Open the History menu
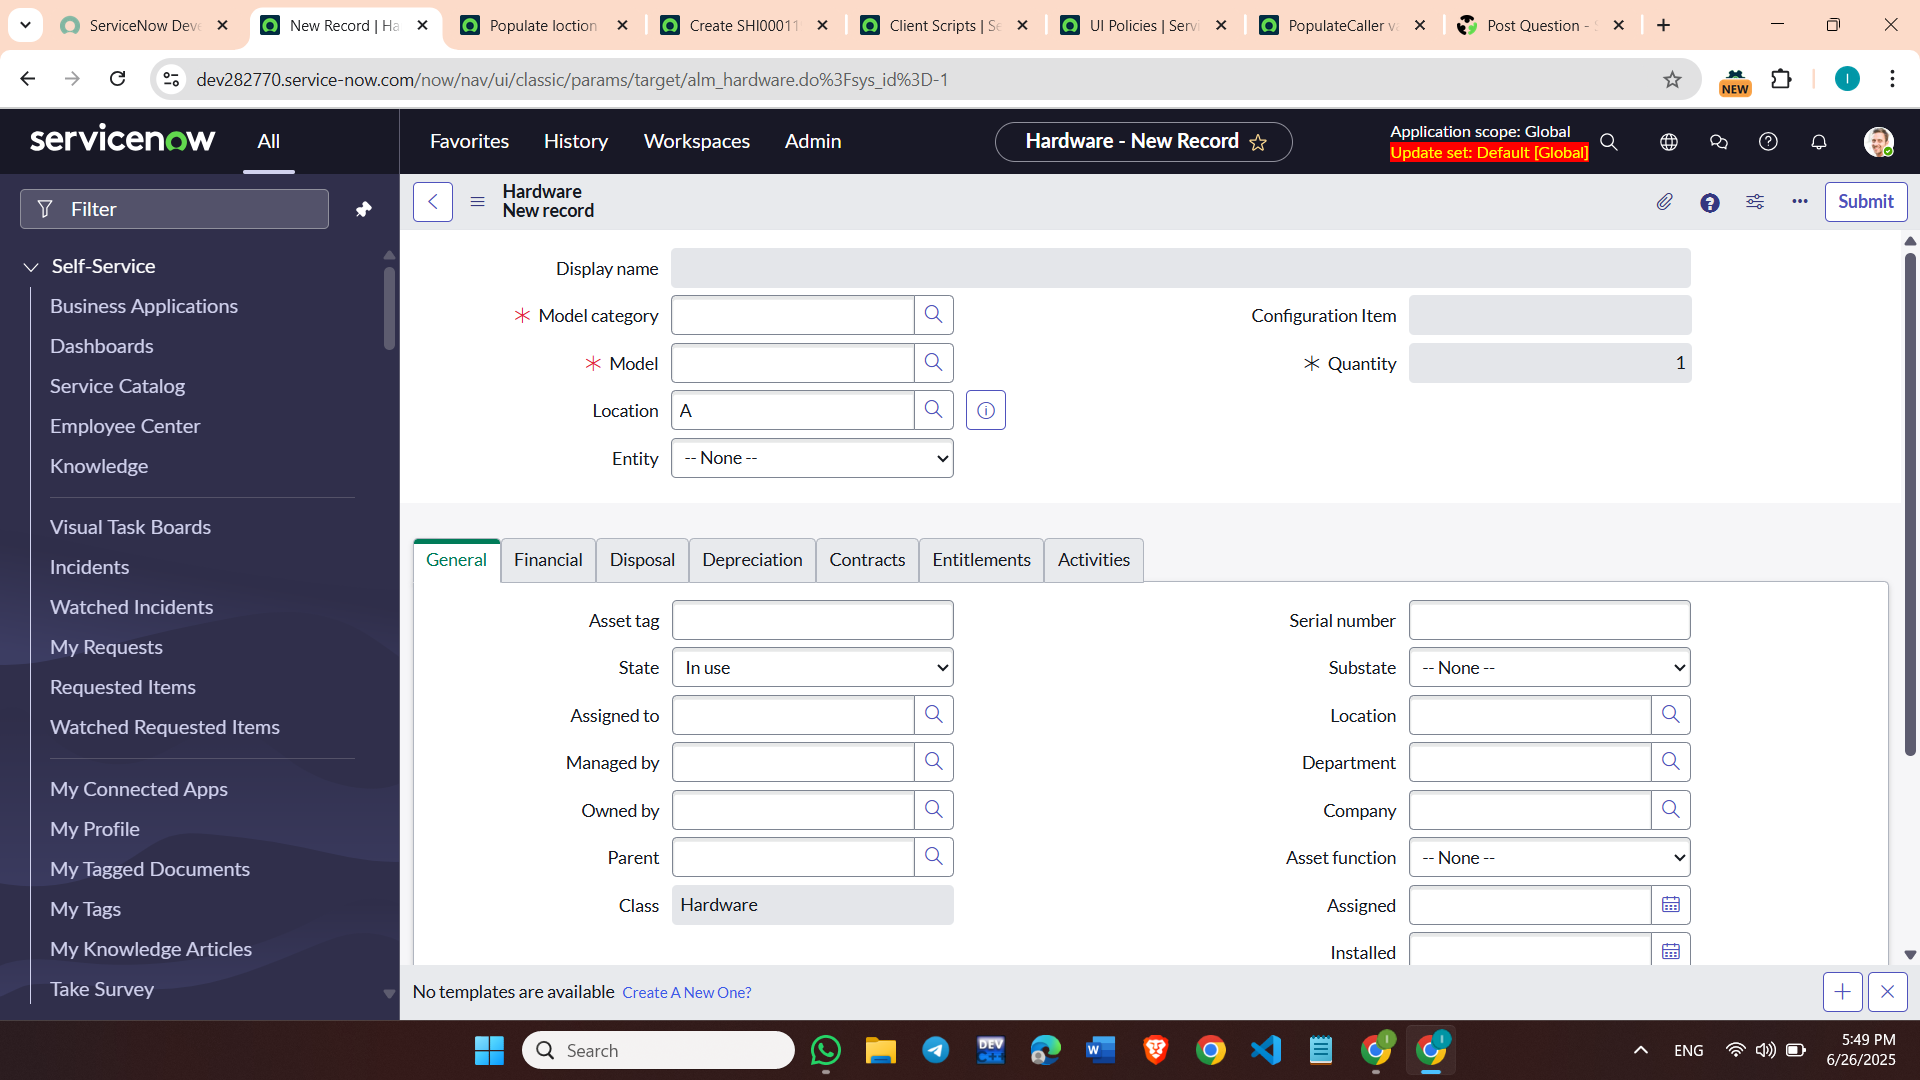Viewport: 1920px width, 1080px height. [576, 142]
